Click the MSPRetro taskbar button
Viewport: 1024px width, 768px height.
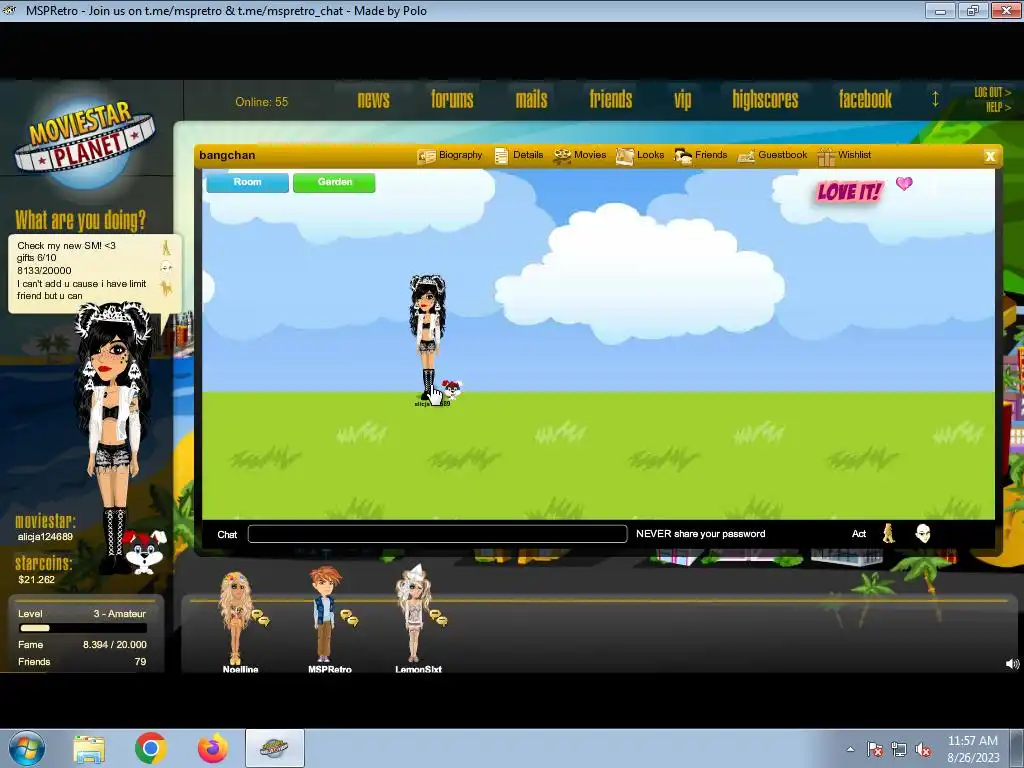coord(274,748)
